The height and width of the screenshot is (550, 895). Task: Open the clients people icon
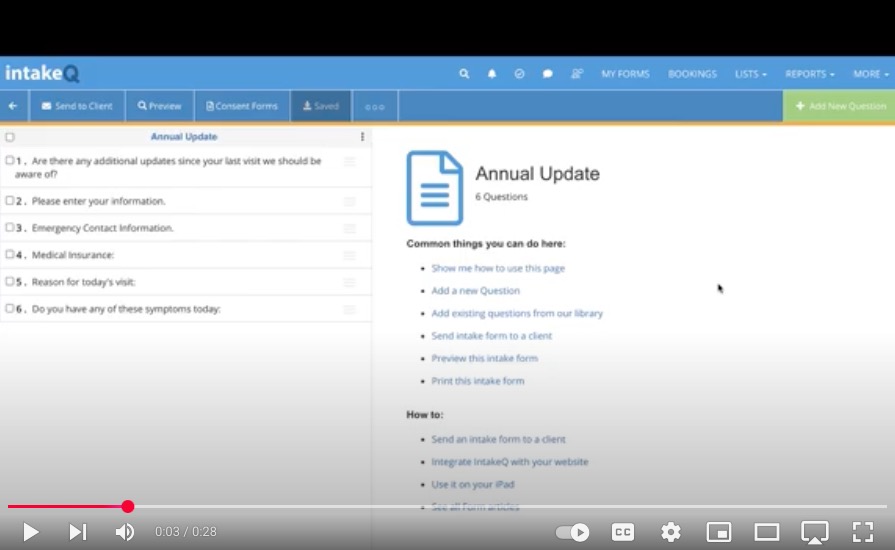pos(577,74)
